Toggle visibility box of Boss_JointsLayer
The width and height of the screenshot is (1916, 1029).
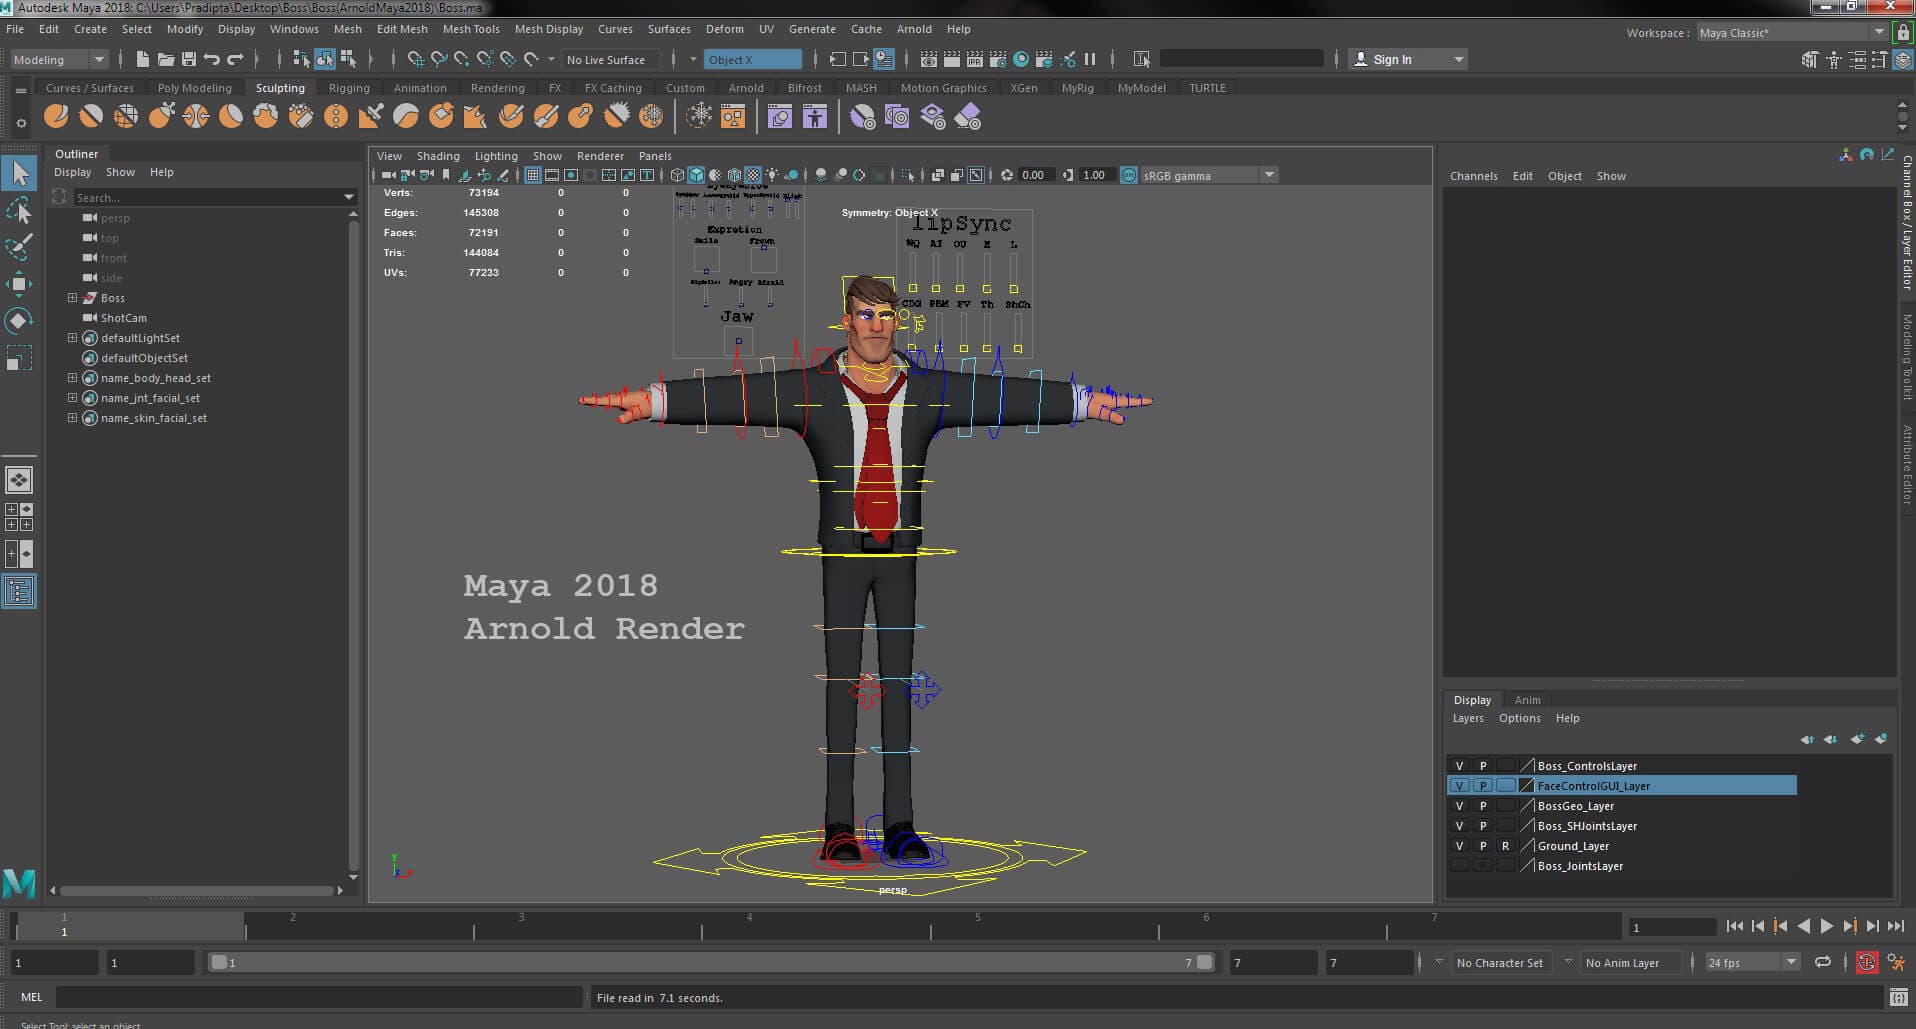(x=1459, y=866)
